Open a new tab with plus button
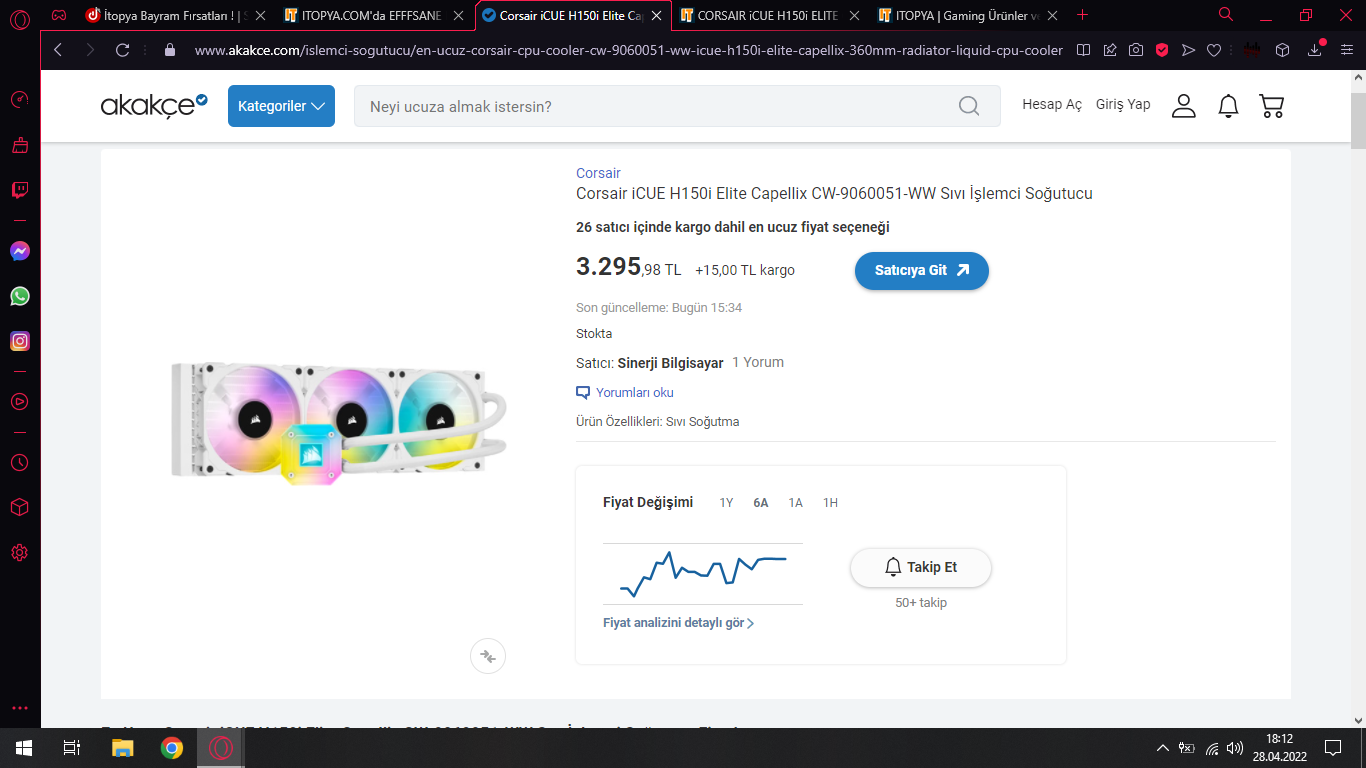 (1082, 15)
